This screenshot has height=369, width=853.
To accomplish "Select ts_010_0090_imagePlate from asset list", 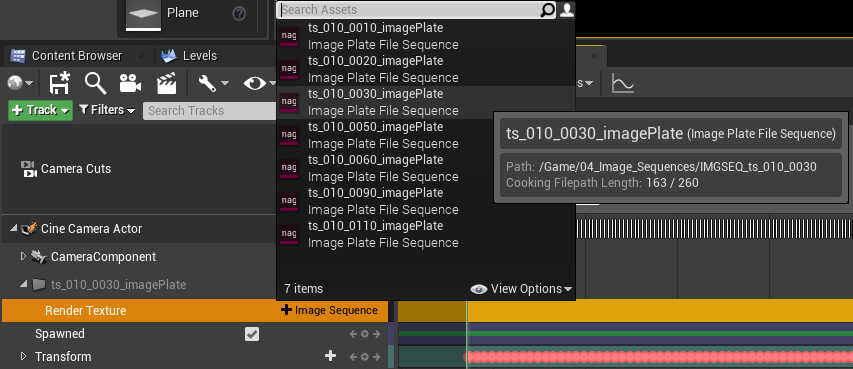I will click(x=425, y=201).
